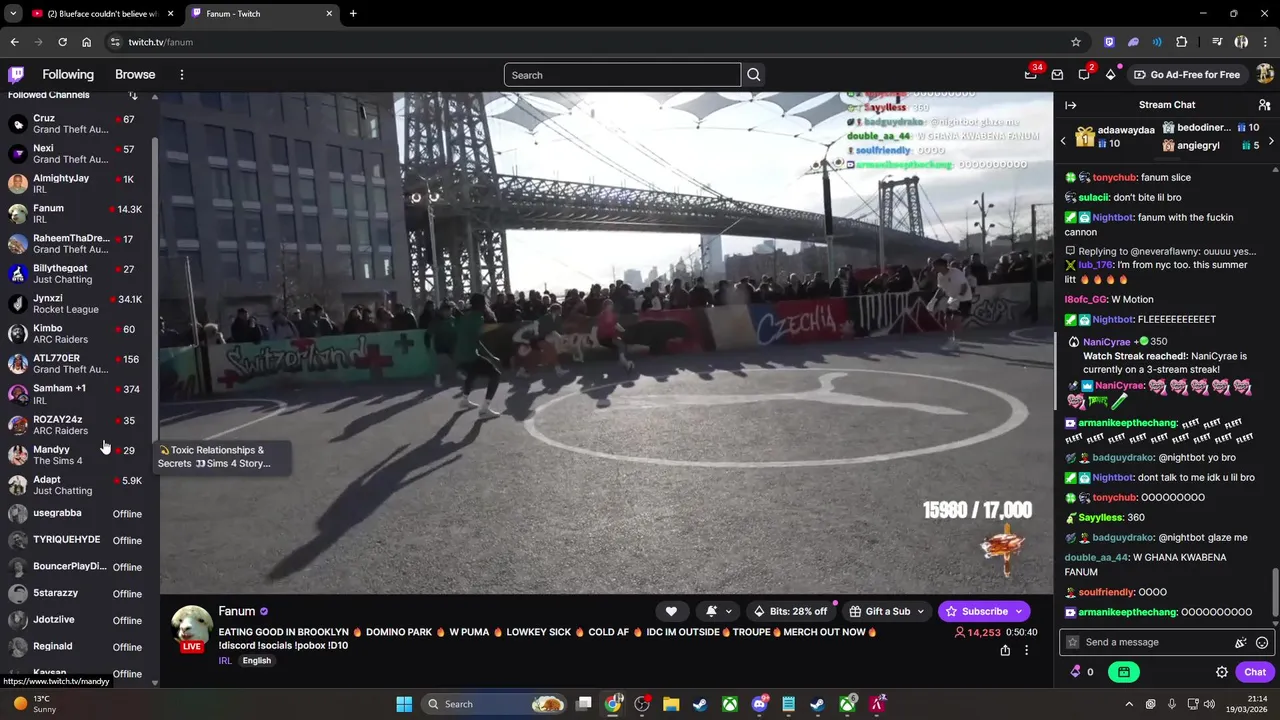Expand Bits 28% off offer
1280x720 pixels.
click(791, 611)
